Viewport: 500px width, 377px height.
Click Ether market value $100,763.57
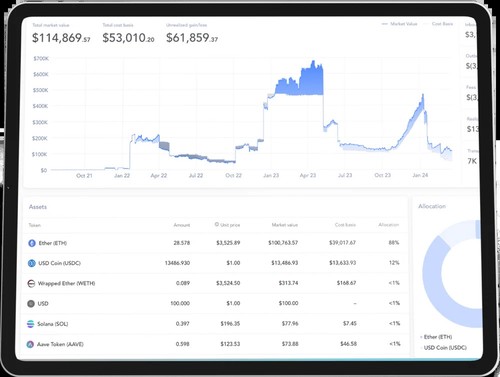tap(283, 243)
